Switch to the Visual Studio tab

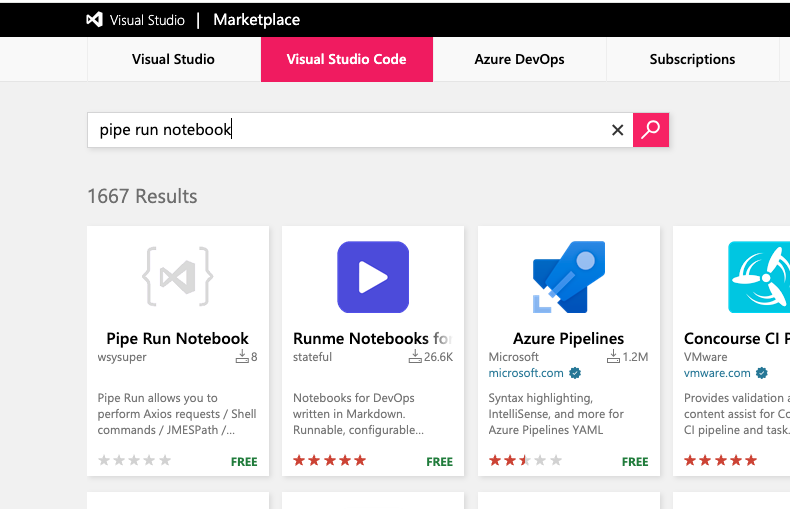click(173, 59)
